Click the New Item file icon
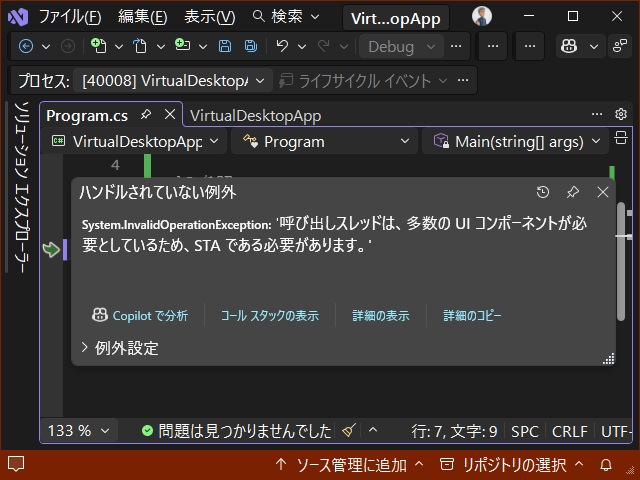 point(99,46)
